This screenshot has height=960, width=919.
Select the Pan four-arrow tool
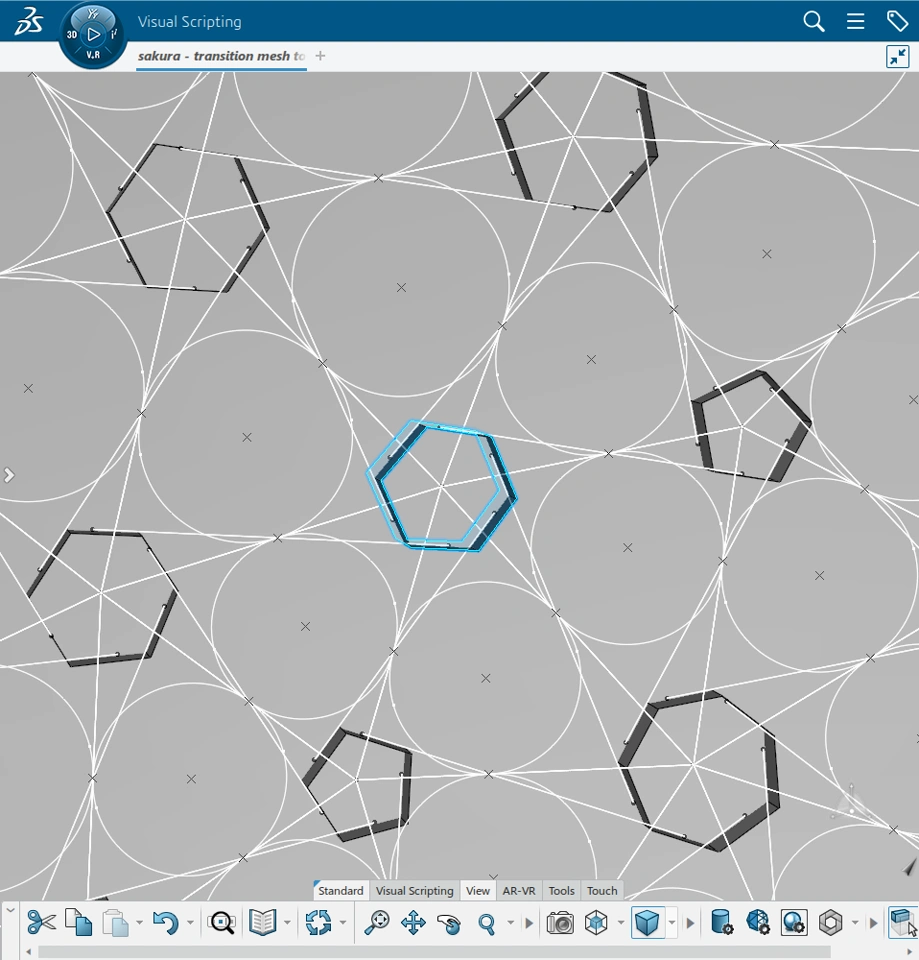(x=413, y=923)
